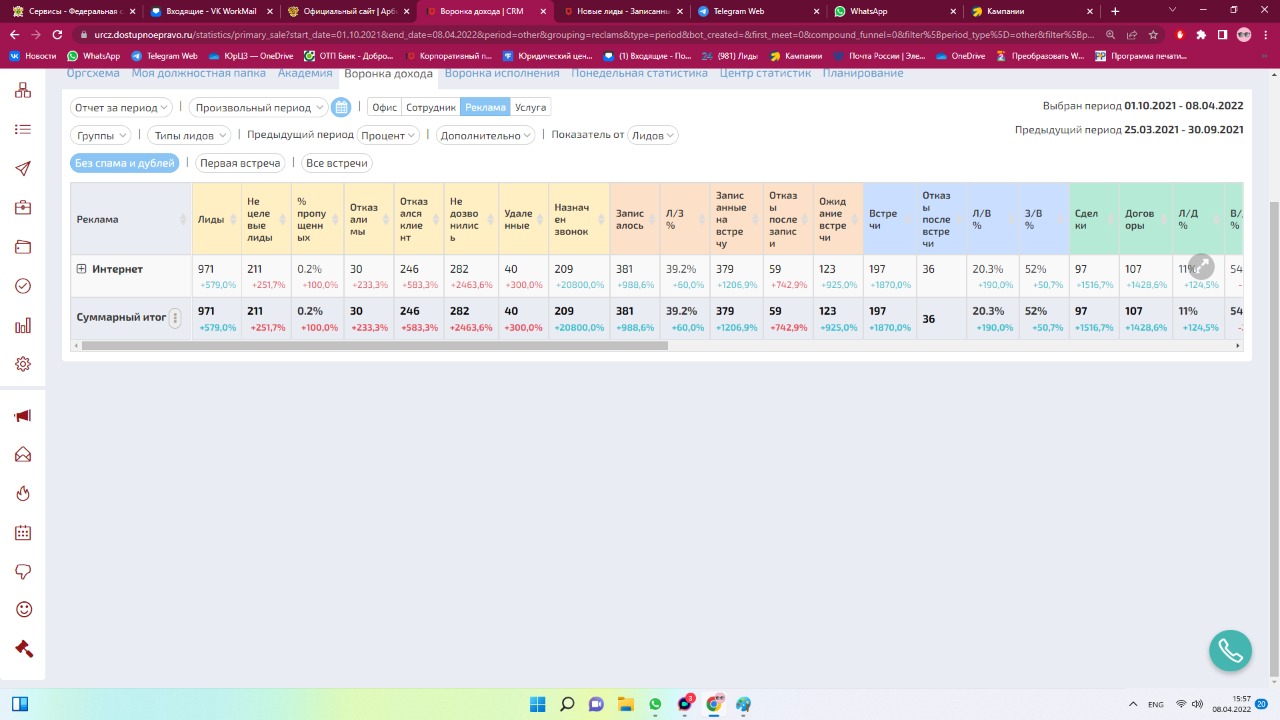Viewport: 1280px width, 720px height.
Task: Select the 'Все встречи' filter
Action: coord(337,163)
